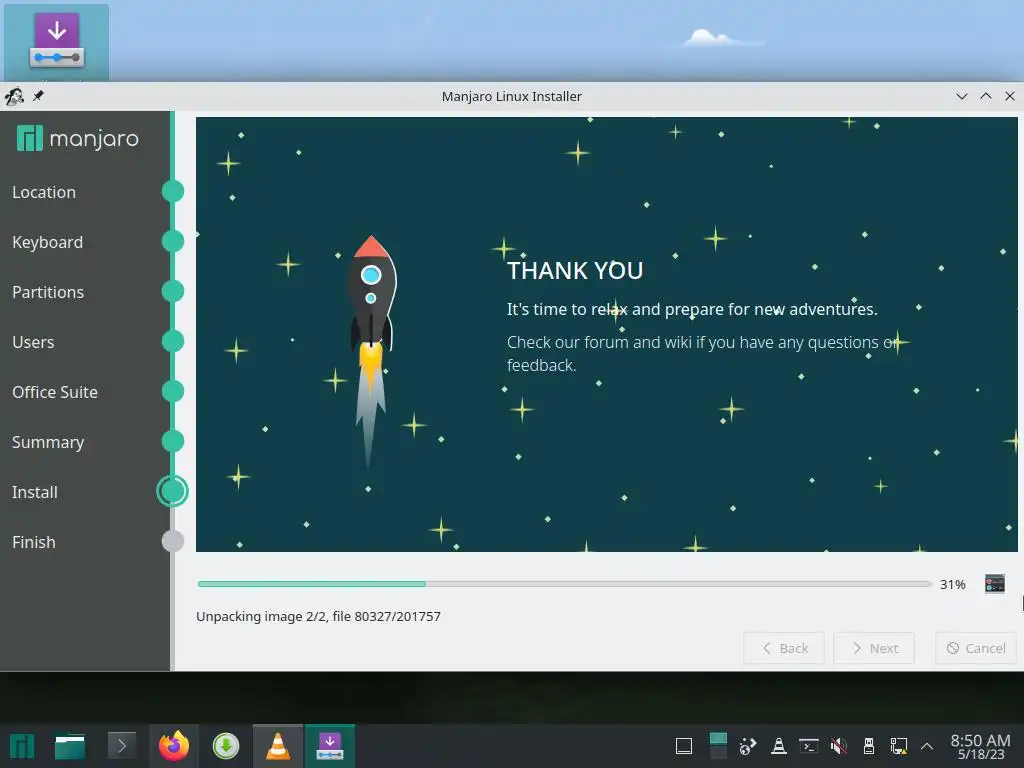Select the Summary step in sidebar
Viewport: 1024px width, 768px height.
click(x=48, y=442)
